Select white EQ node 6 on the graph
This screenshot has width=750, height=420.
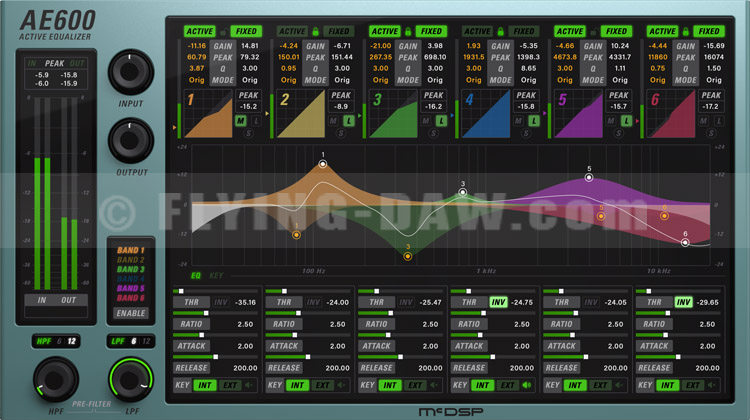point(685,243)
